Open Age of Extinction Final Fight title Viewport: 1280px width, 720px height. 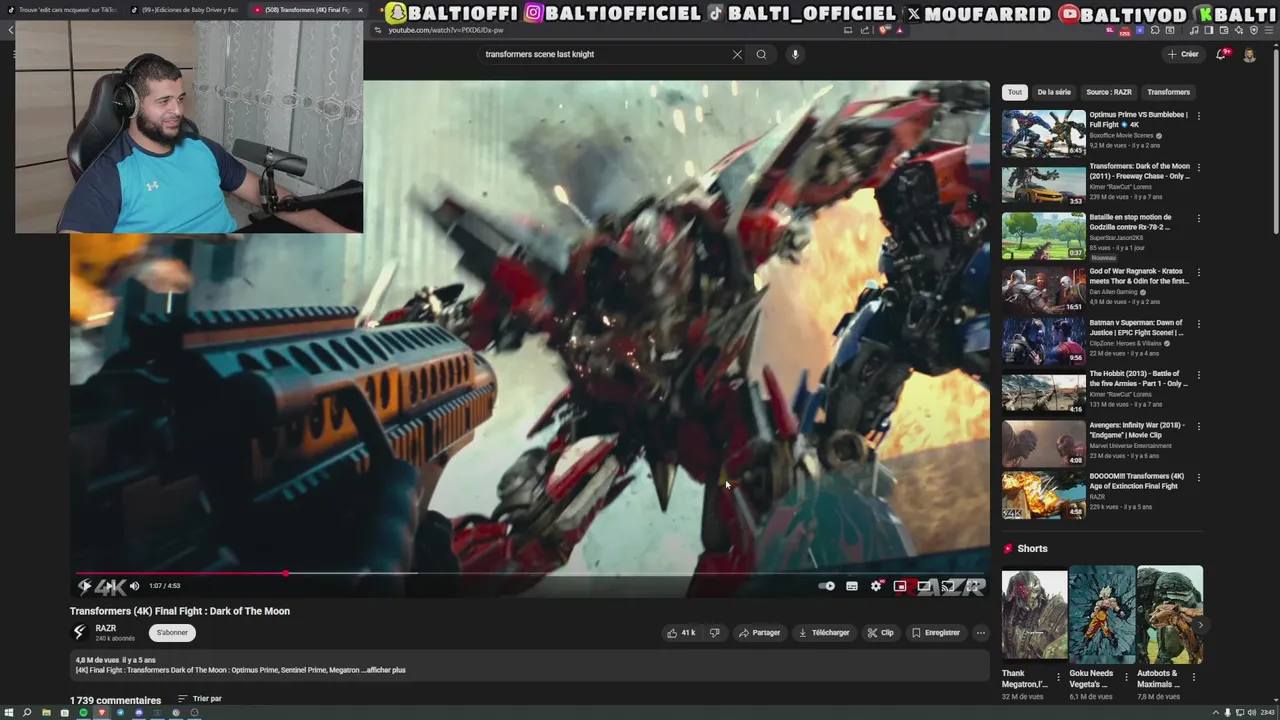(1136, 481)
